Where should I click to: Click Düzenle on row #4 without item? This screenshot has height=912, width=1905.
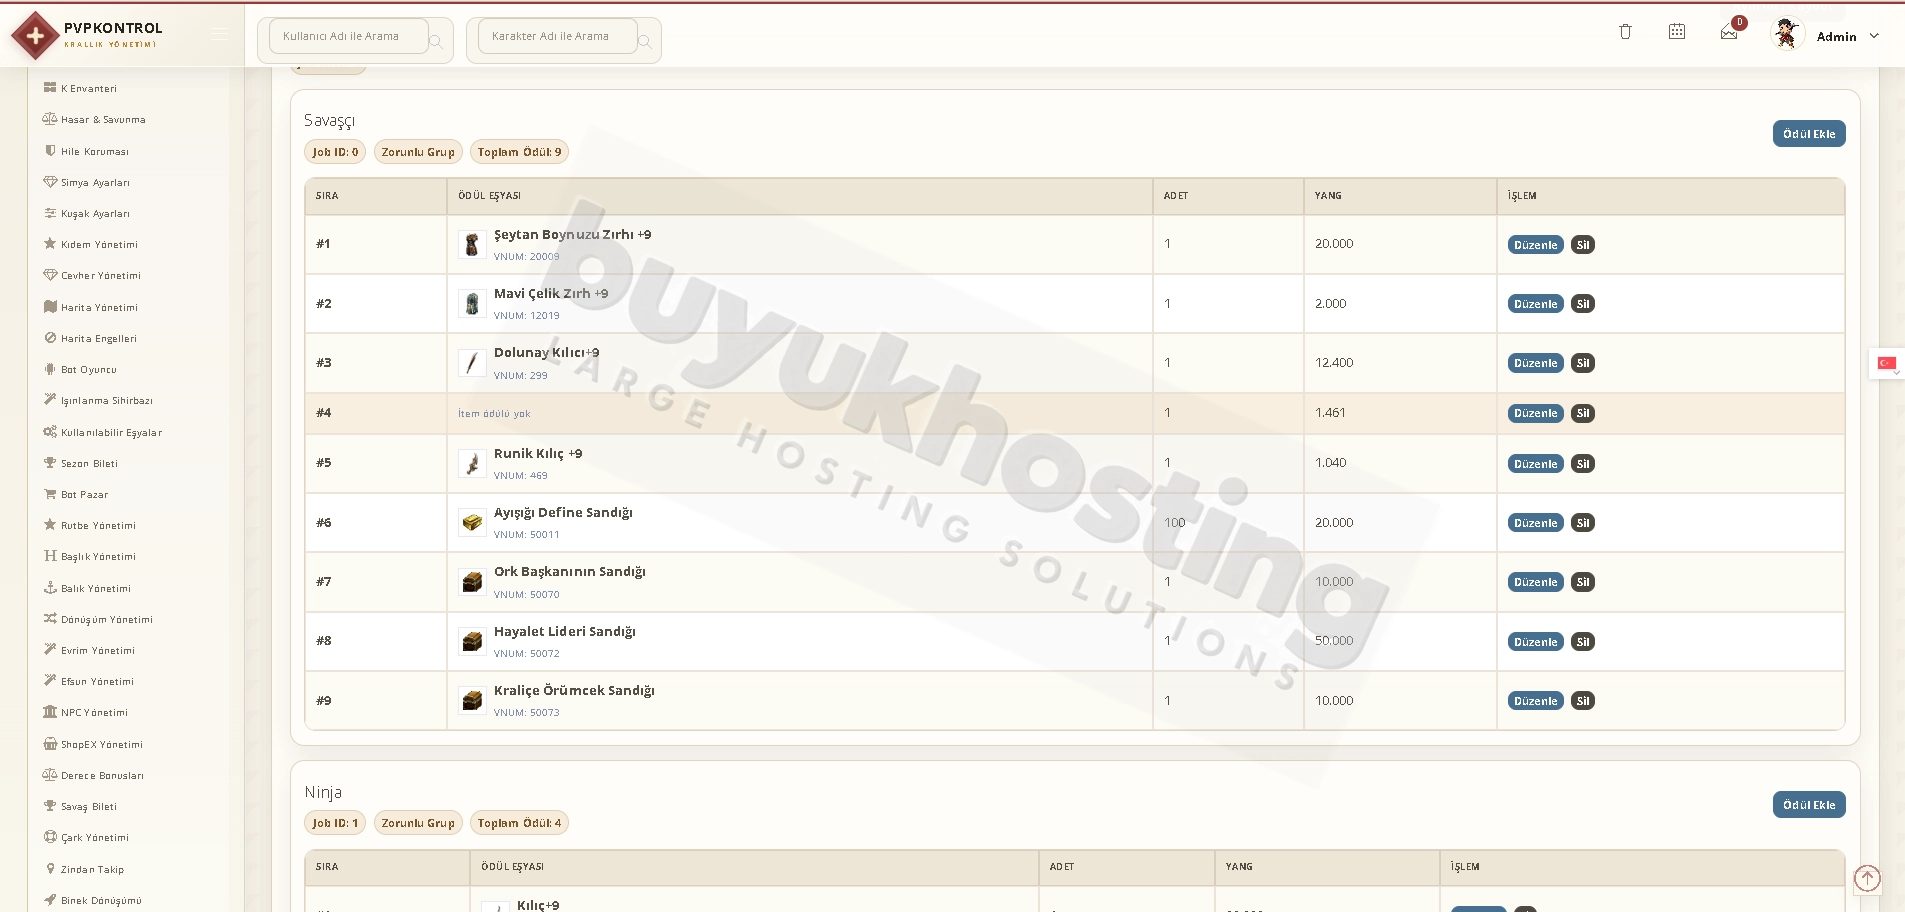pos(1535,413)
